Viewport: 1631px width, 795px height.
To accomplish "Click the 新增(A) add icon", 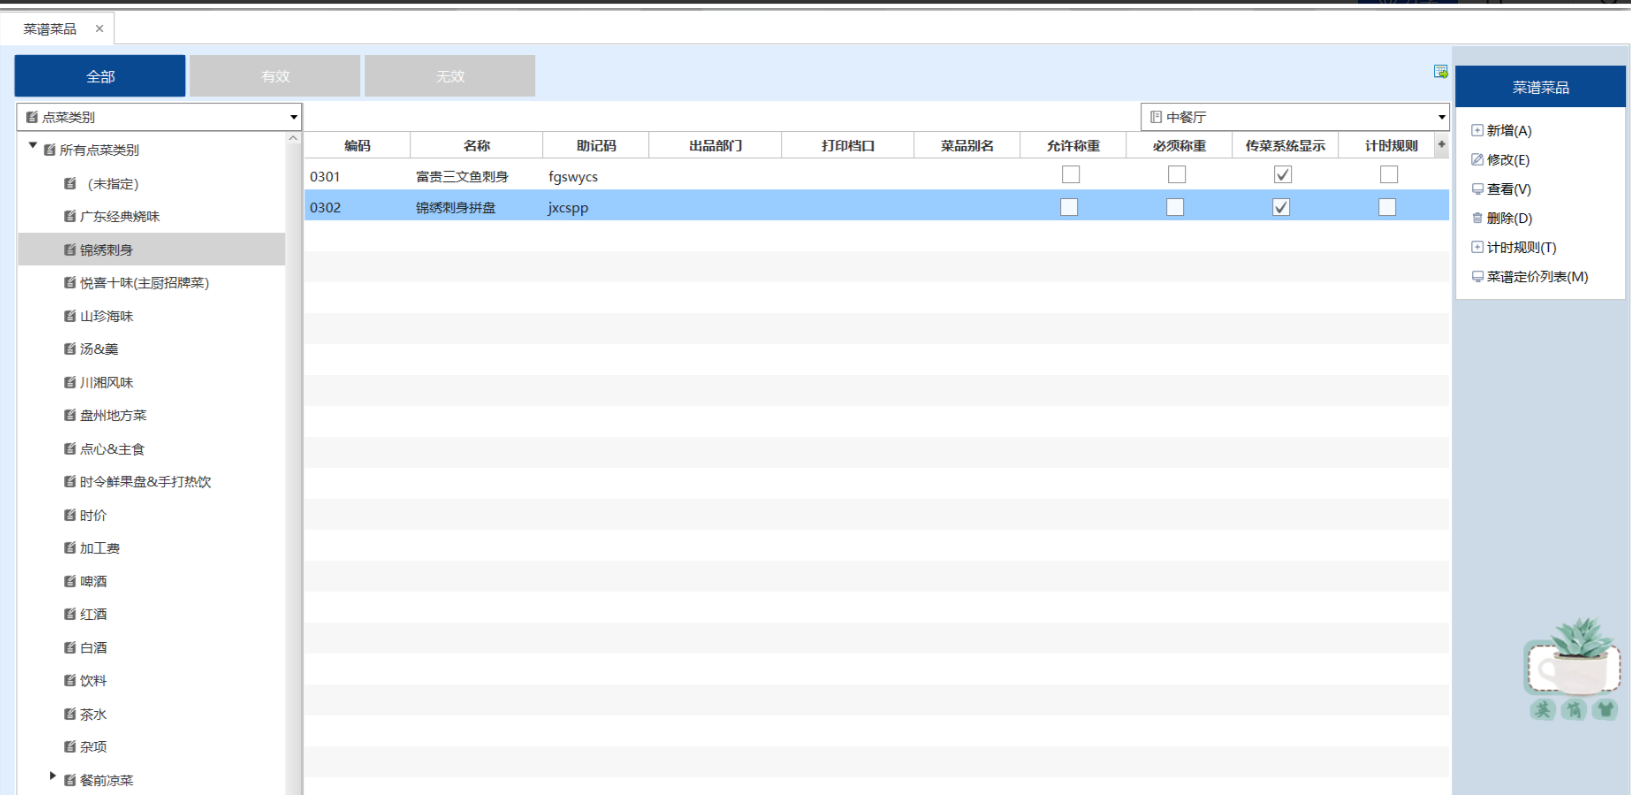I will pos(1477,131).
